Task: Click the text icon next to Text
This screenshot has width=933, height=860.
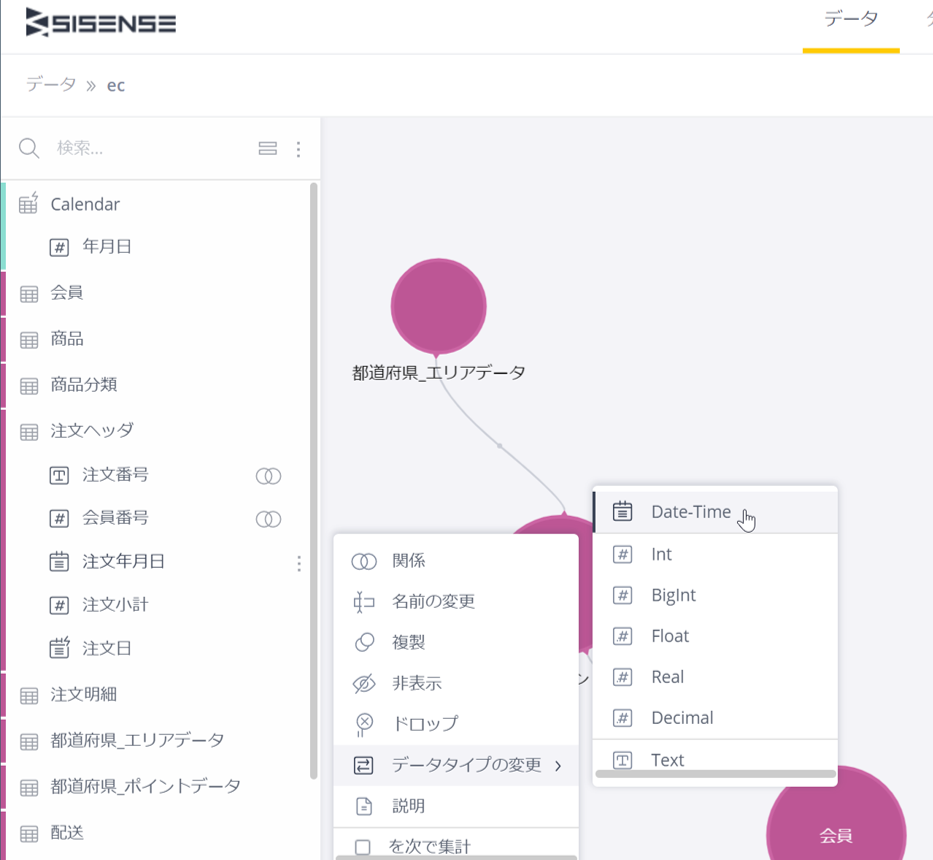Action: [x=622, y=760]
